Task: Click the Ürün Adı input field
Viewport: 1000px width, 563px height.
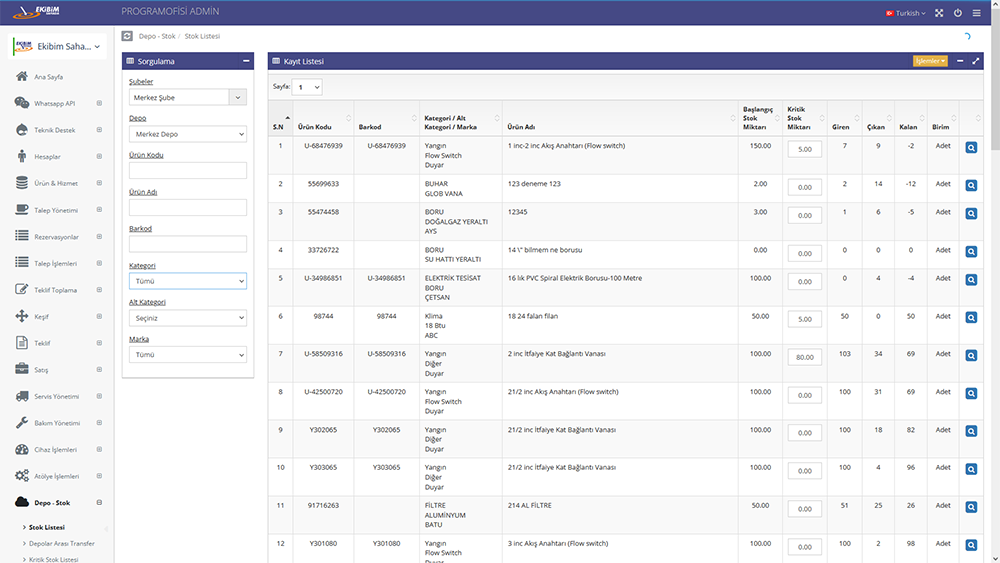Action: pos(188,207)
